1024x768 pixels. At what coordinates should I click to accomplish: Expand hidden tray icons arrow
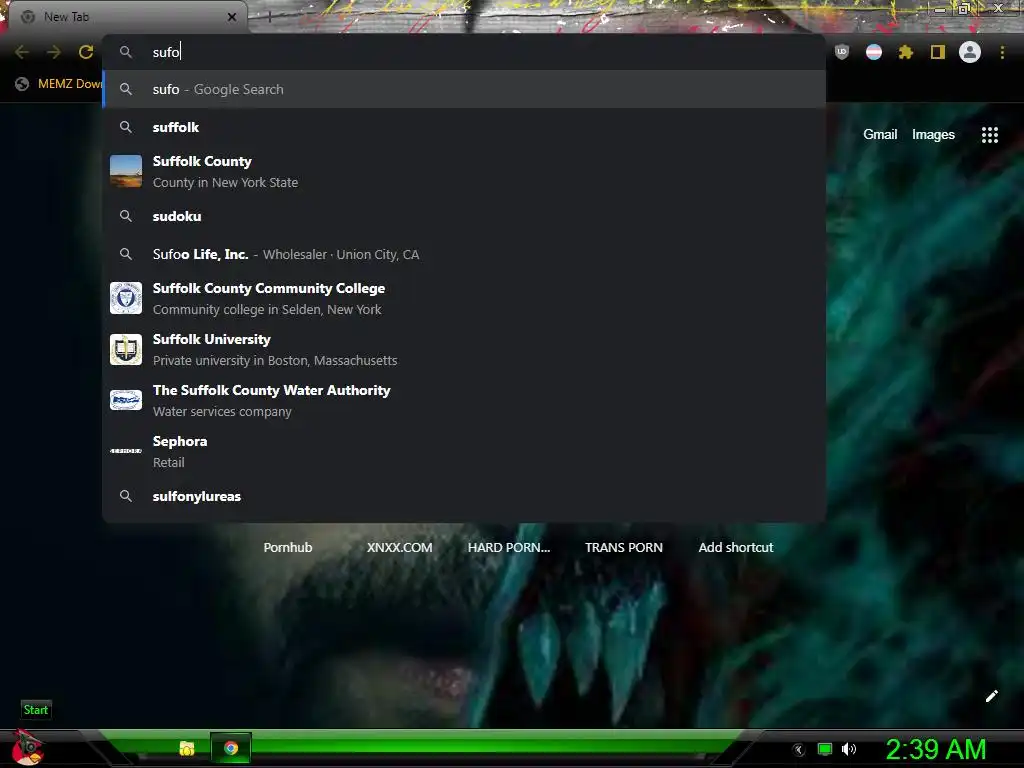tap(799, 750)
